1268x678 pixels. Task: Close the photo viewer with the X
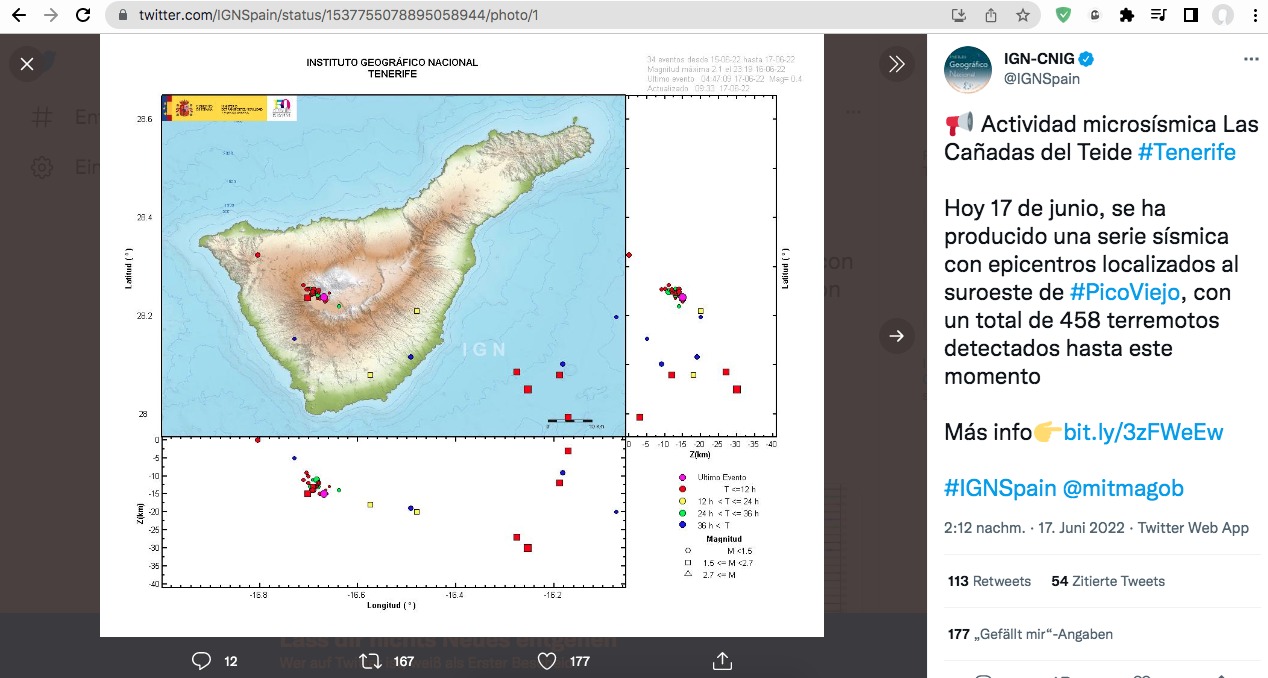27,64
